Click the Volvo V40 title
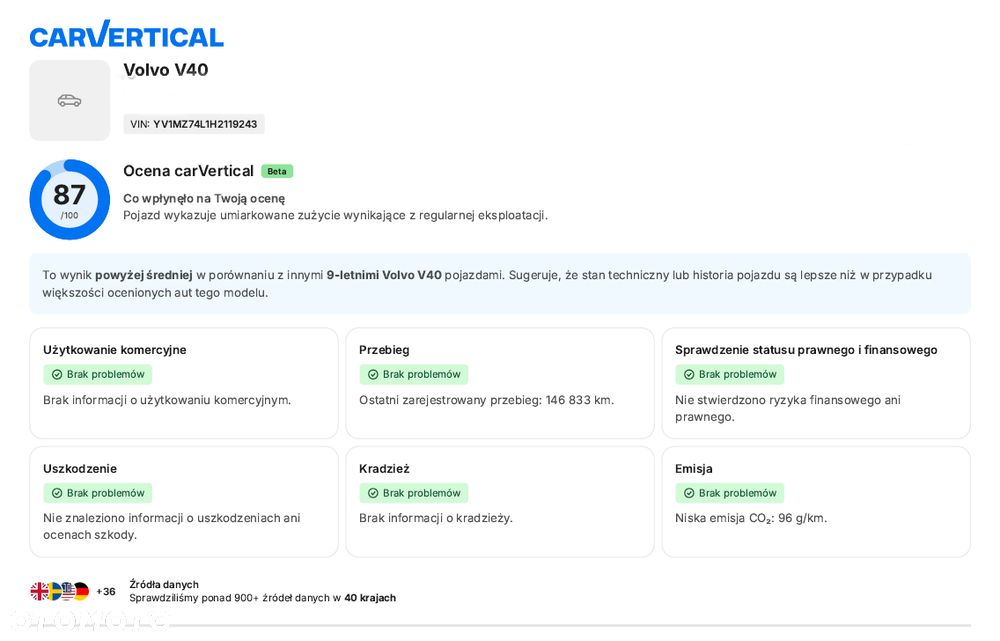This screenshot has width=1000, height=641. click(x=166, y=70)
